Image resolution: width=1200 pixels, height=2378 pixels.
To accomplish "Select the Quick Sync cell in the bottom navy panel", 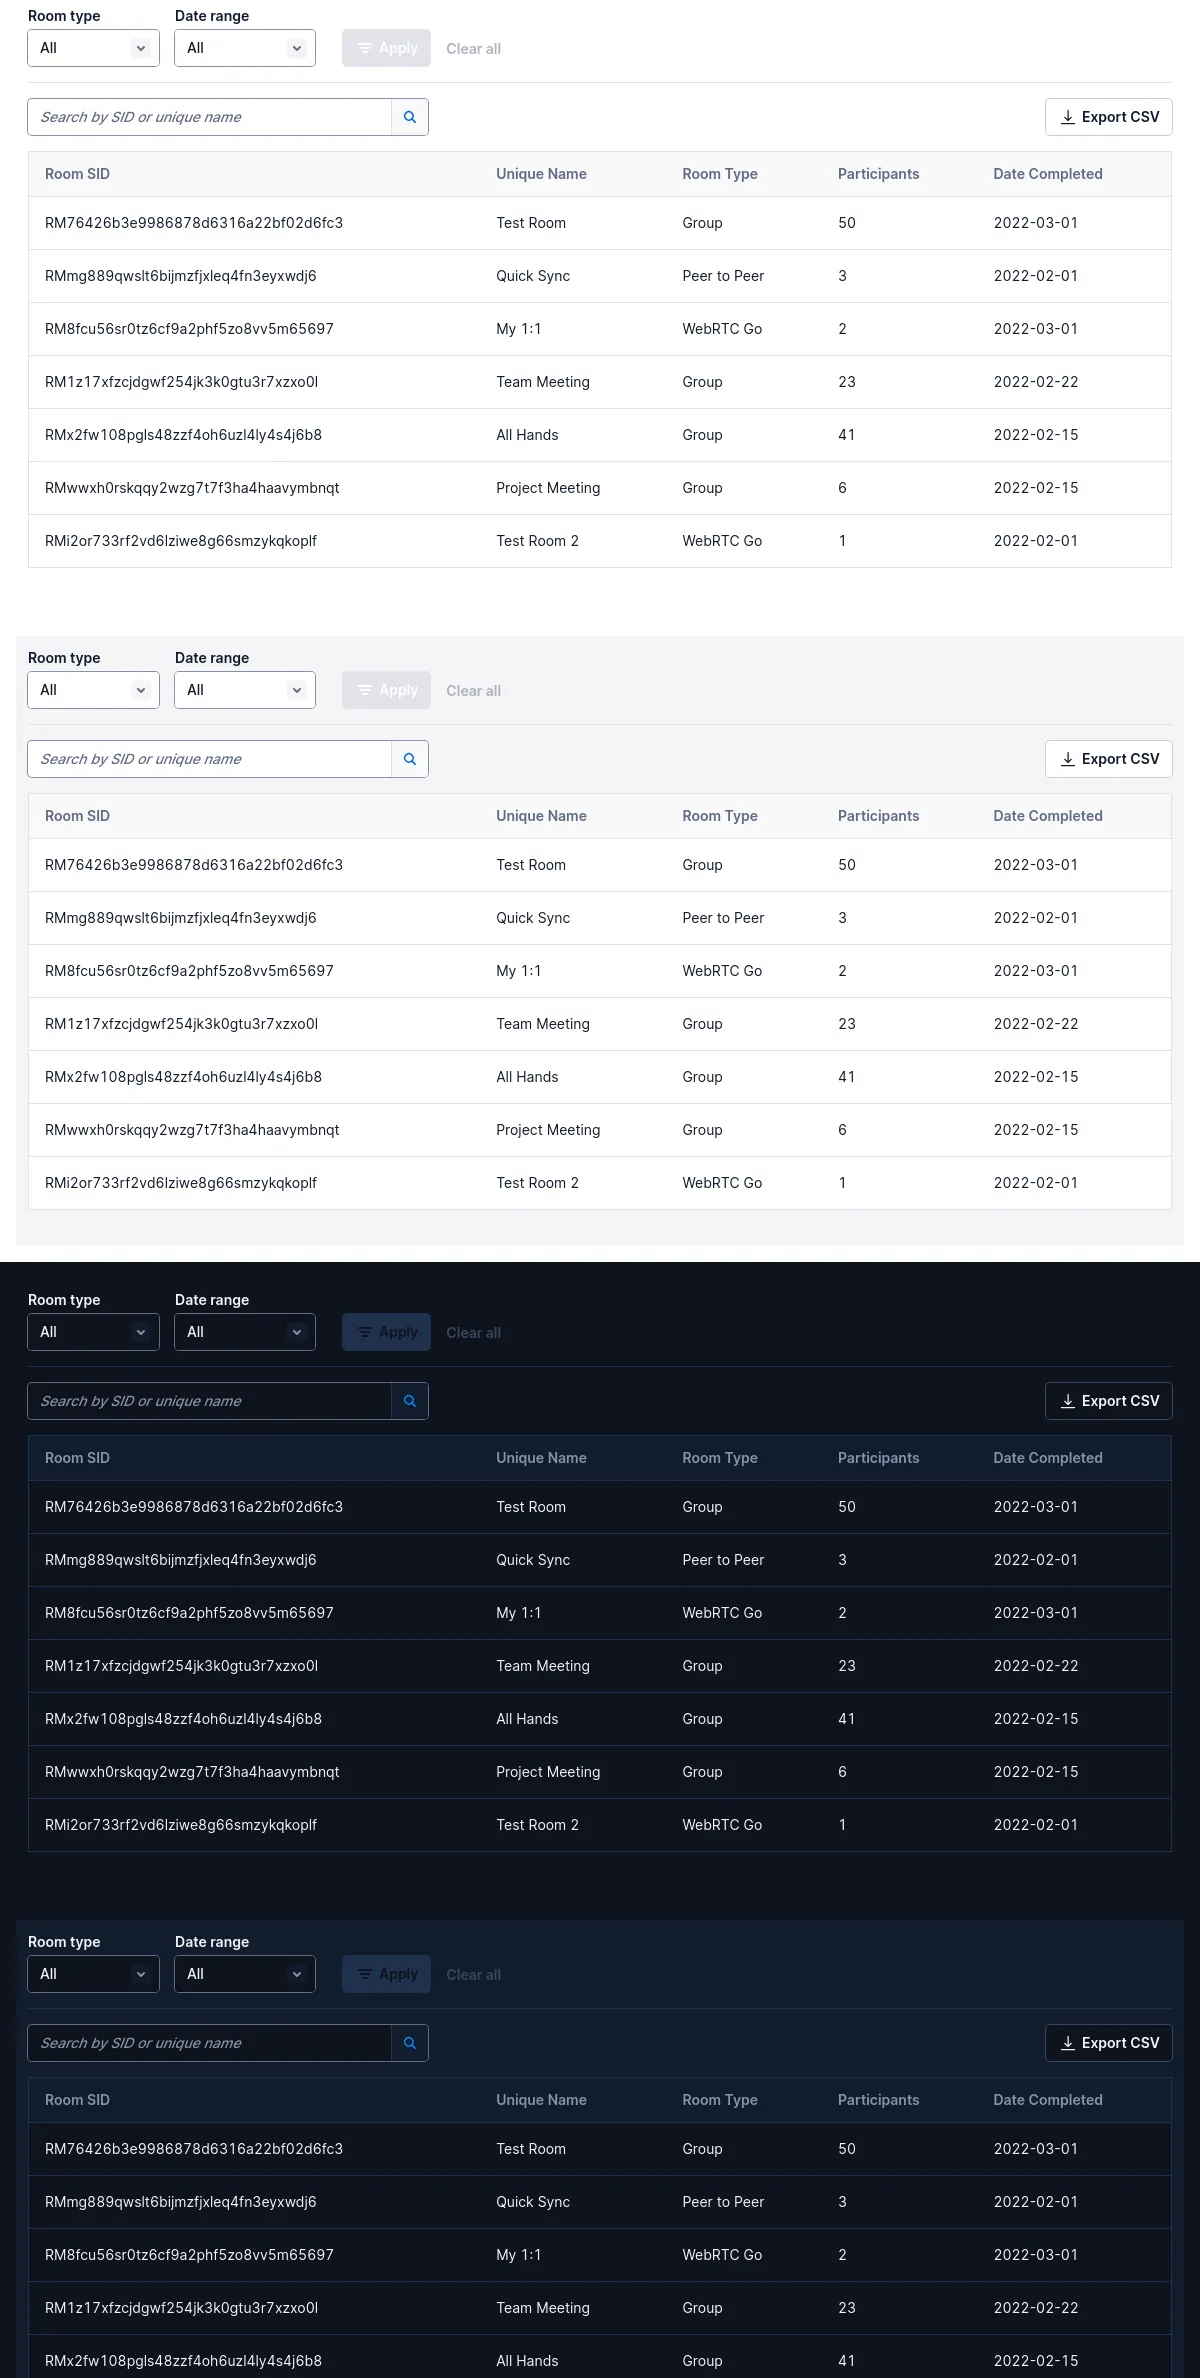I will tap(533, 2202).
